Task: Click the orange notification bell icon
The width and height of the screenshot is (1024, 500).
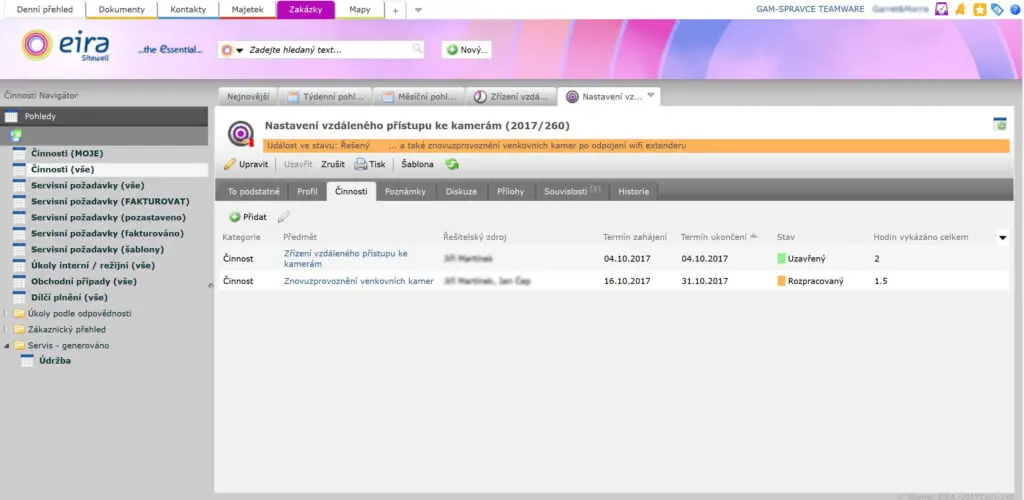Action: pyautogui.click(x=960, y=9)
